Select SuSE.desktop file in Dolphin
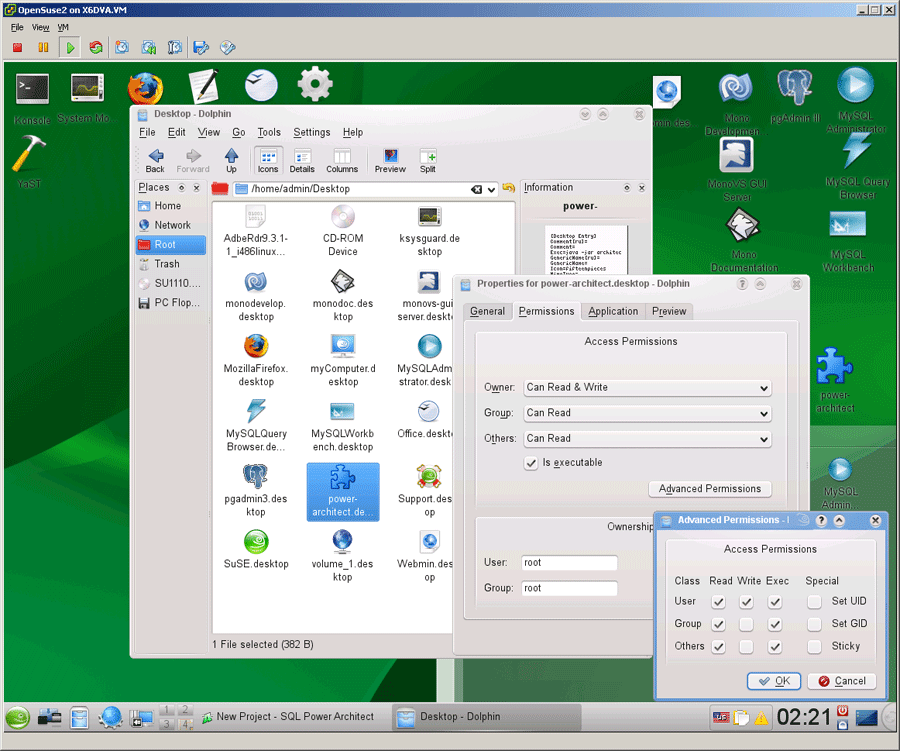Image resolution: width=900 pixels, height=751 pixels. (256, 549)
